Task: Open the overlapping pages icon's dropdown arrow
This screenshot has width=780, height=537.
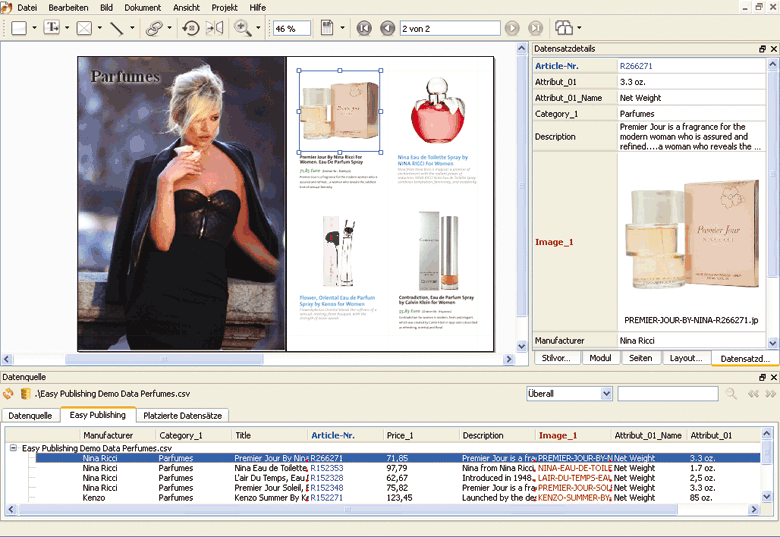Action: click(580, 28)
